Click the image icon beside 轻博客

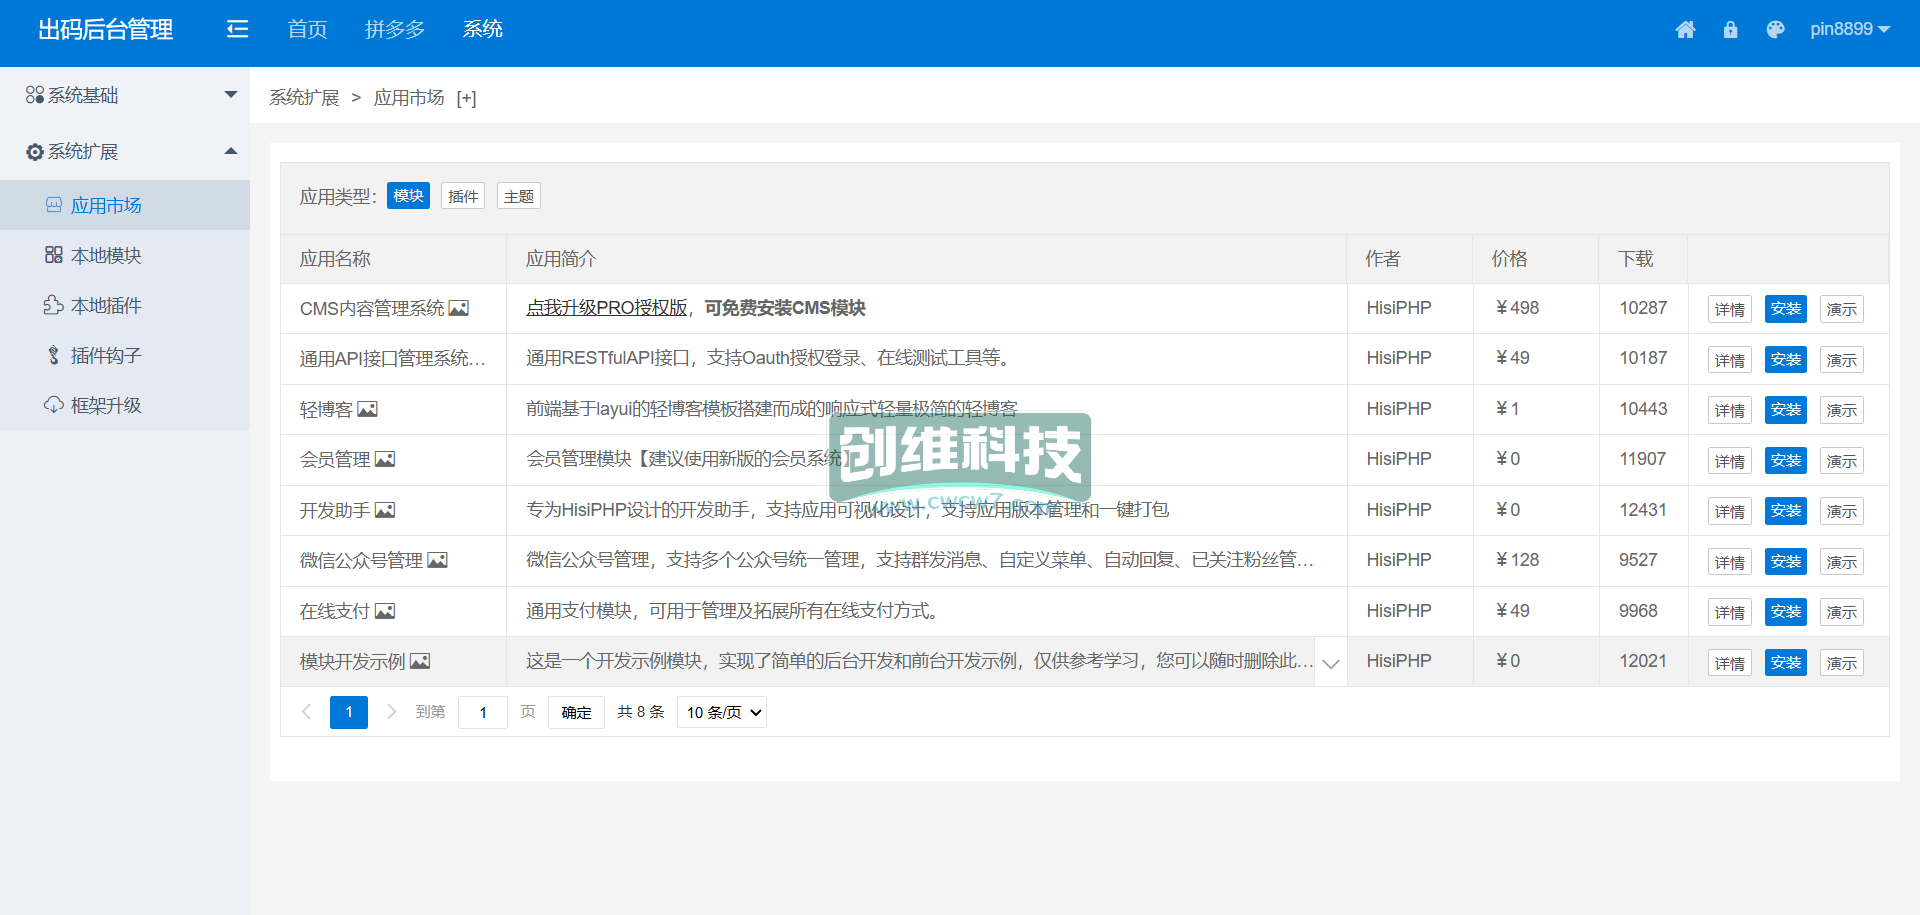click(368, 409)
